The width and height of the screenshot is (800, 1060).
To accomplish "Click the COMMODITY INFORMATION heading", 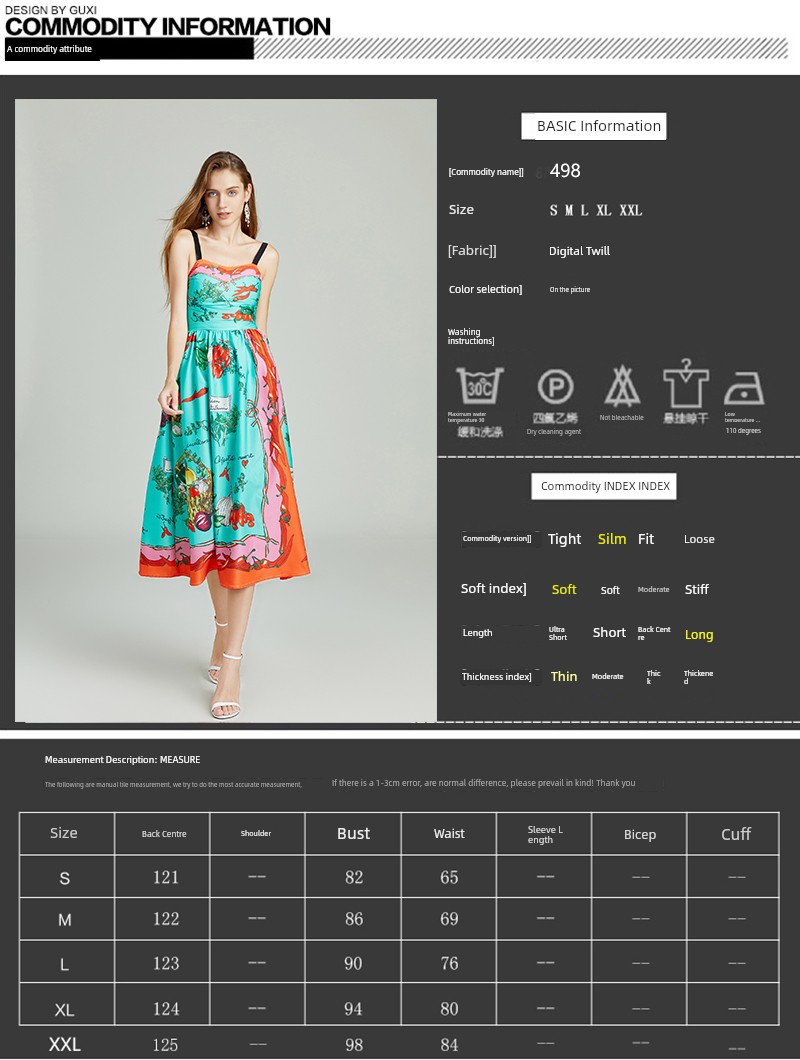I will coord(168,27).
